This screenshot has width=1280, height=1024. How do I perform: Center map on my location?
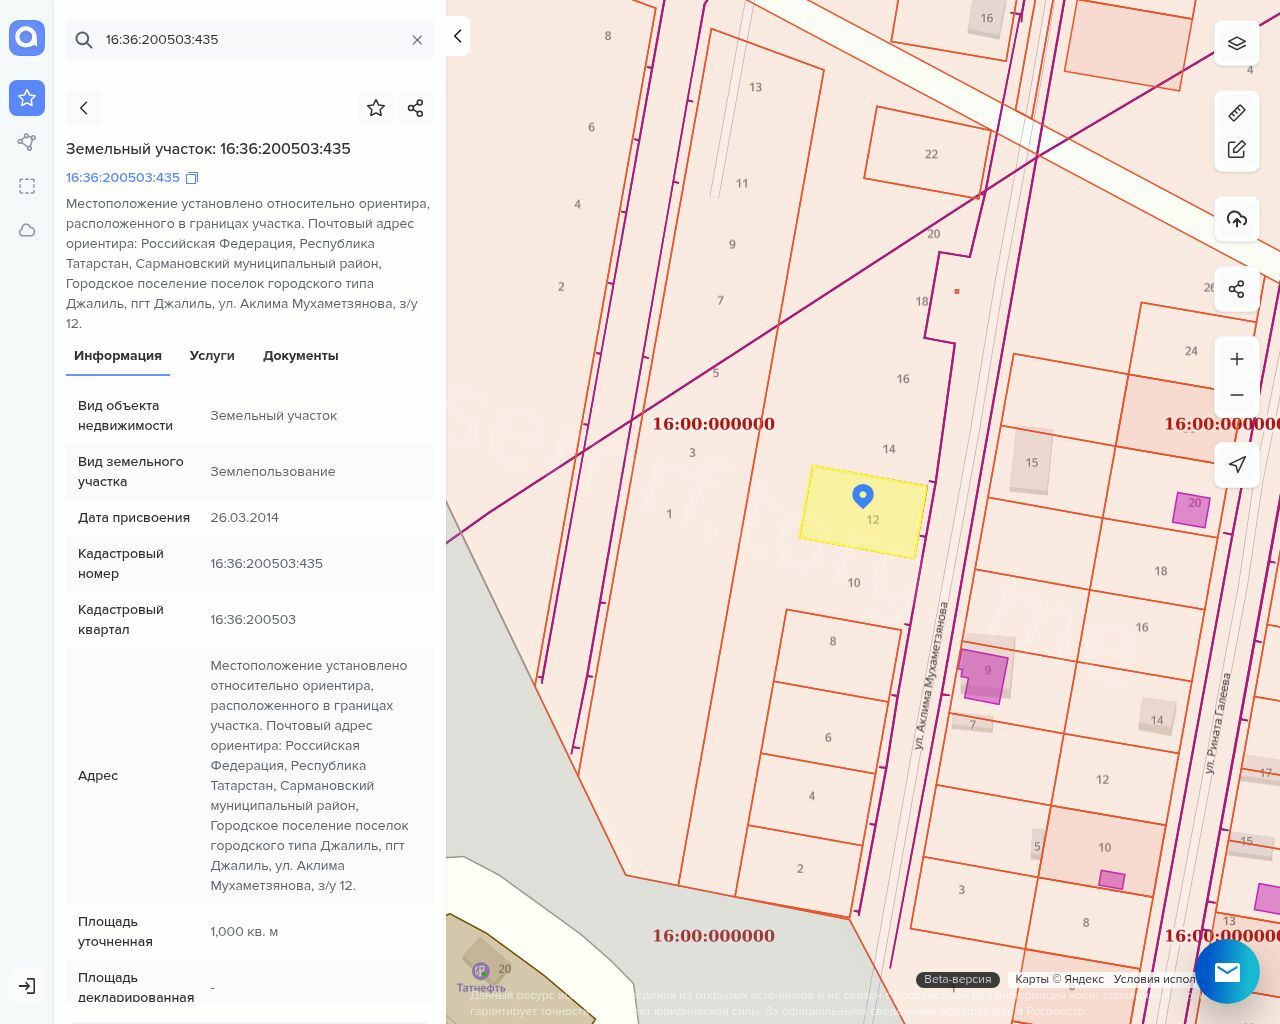pos(1237,464)
